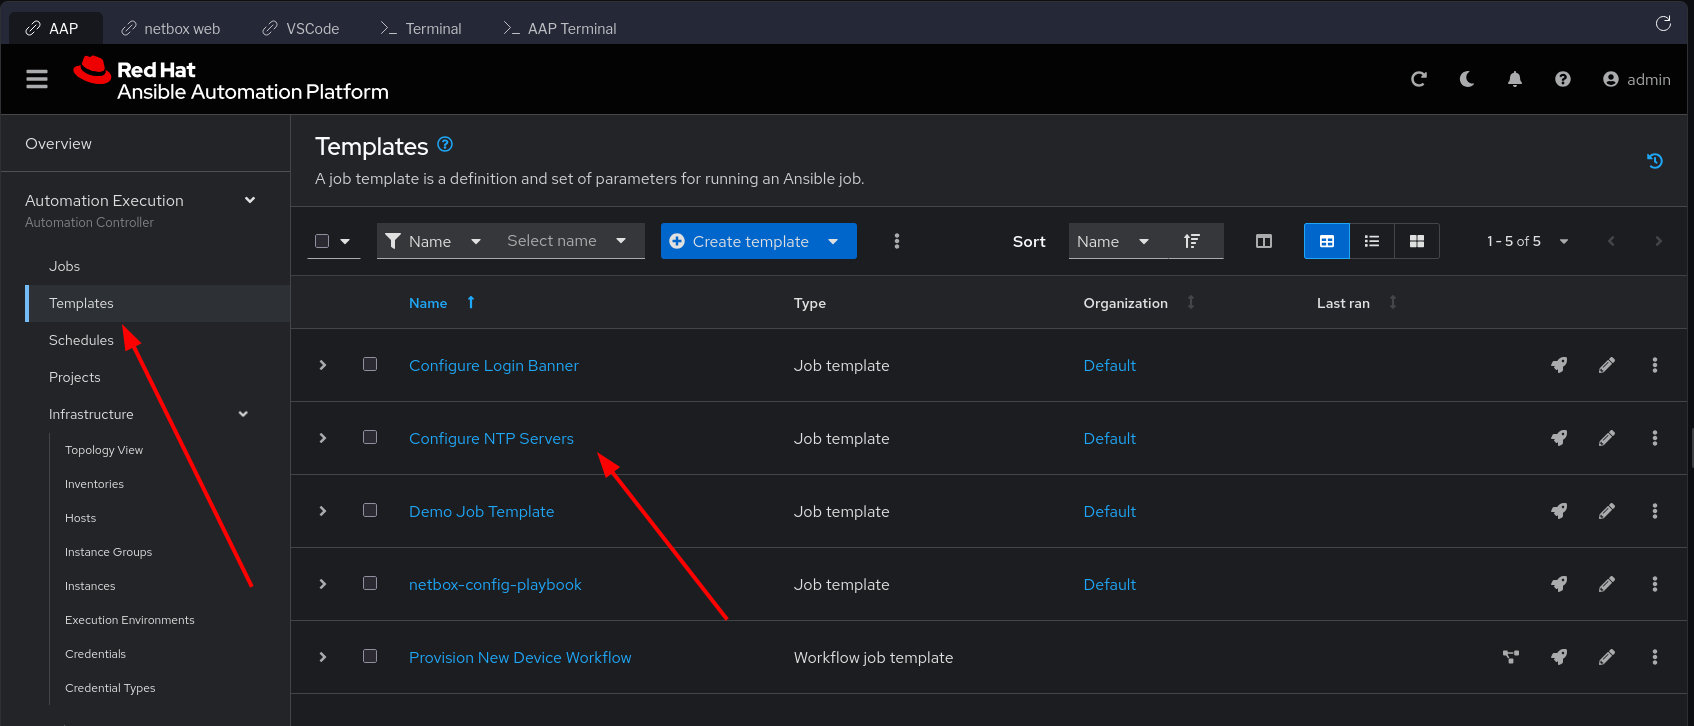1694x726 pixels.
Task: Open pagination 1-5 of 5 dropdown
Action: click(1527, 241)
